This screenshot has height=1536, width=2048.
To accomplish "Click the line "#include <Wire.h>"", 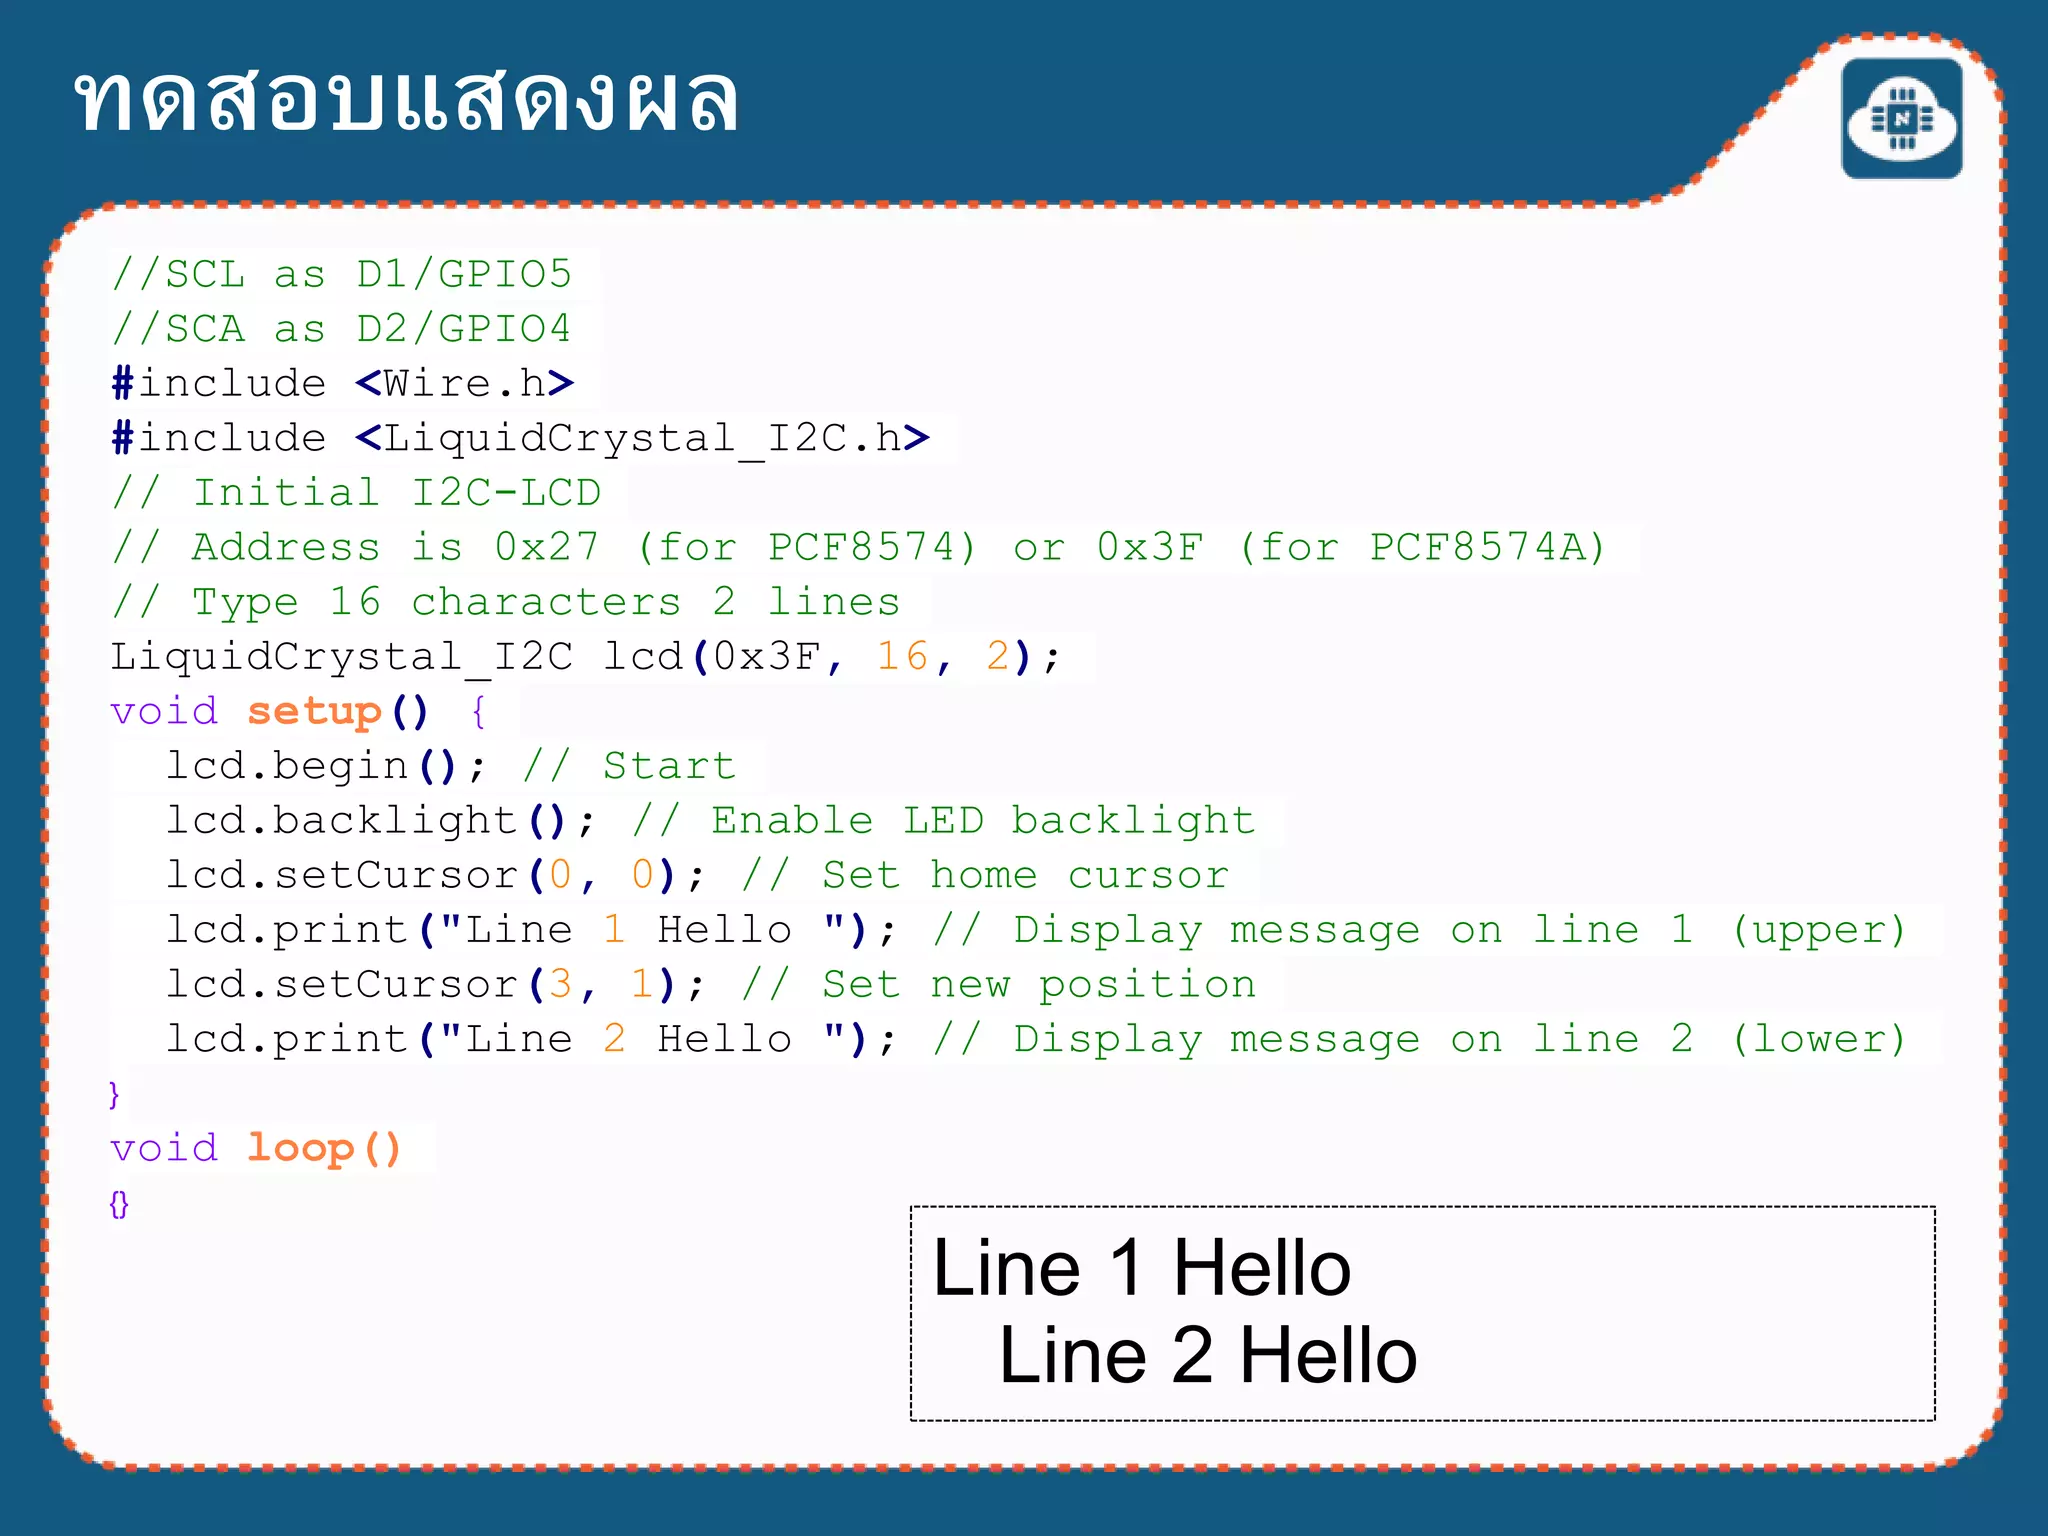I will (x=342, y=382).
